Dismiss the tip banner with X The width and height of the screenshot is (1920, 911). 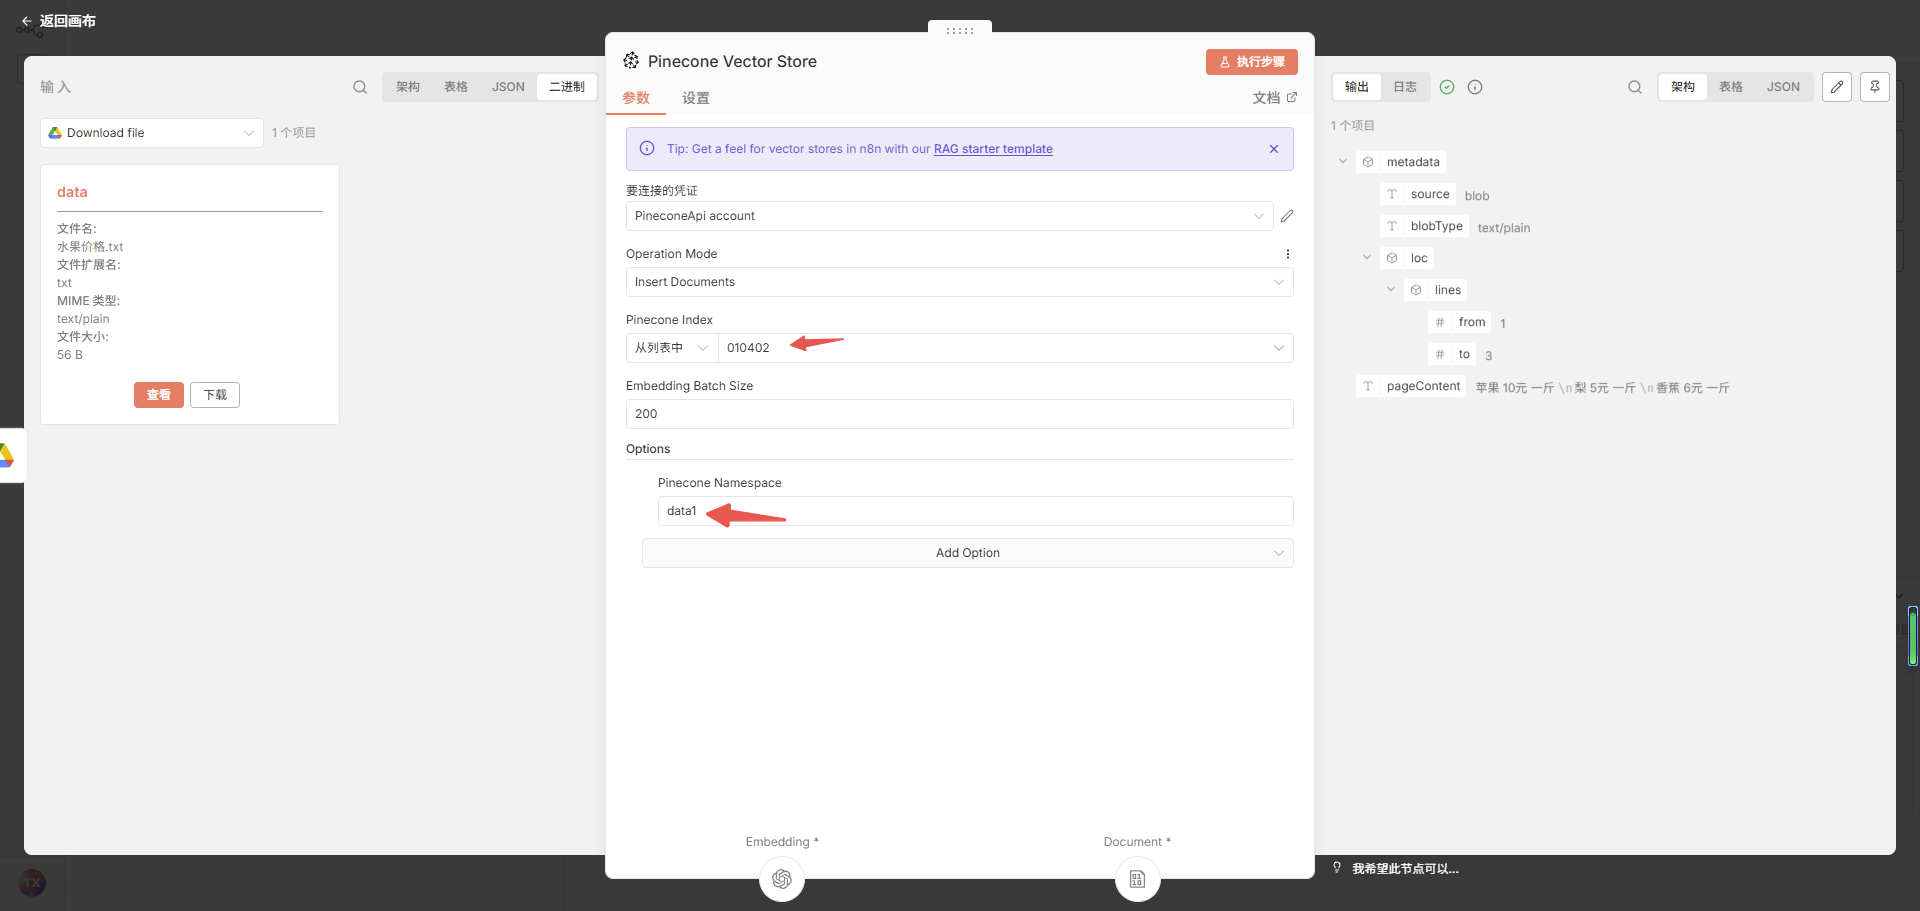point(1274,149)
